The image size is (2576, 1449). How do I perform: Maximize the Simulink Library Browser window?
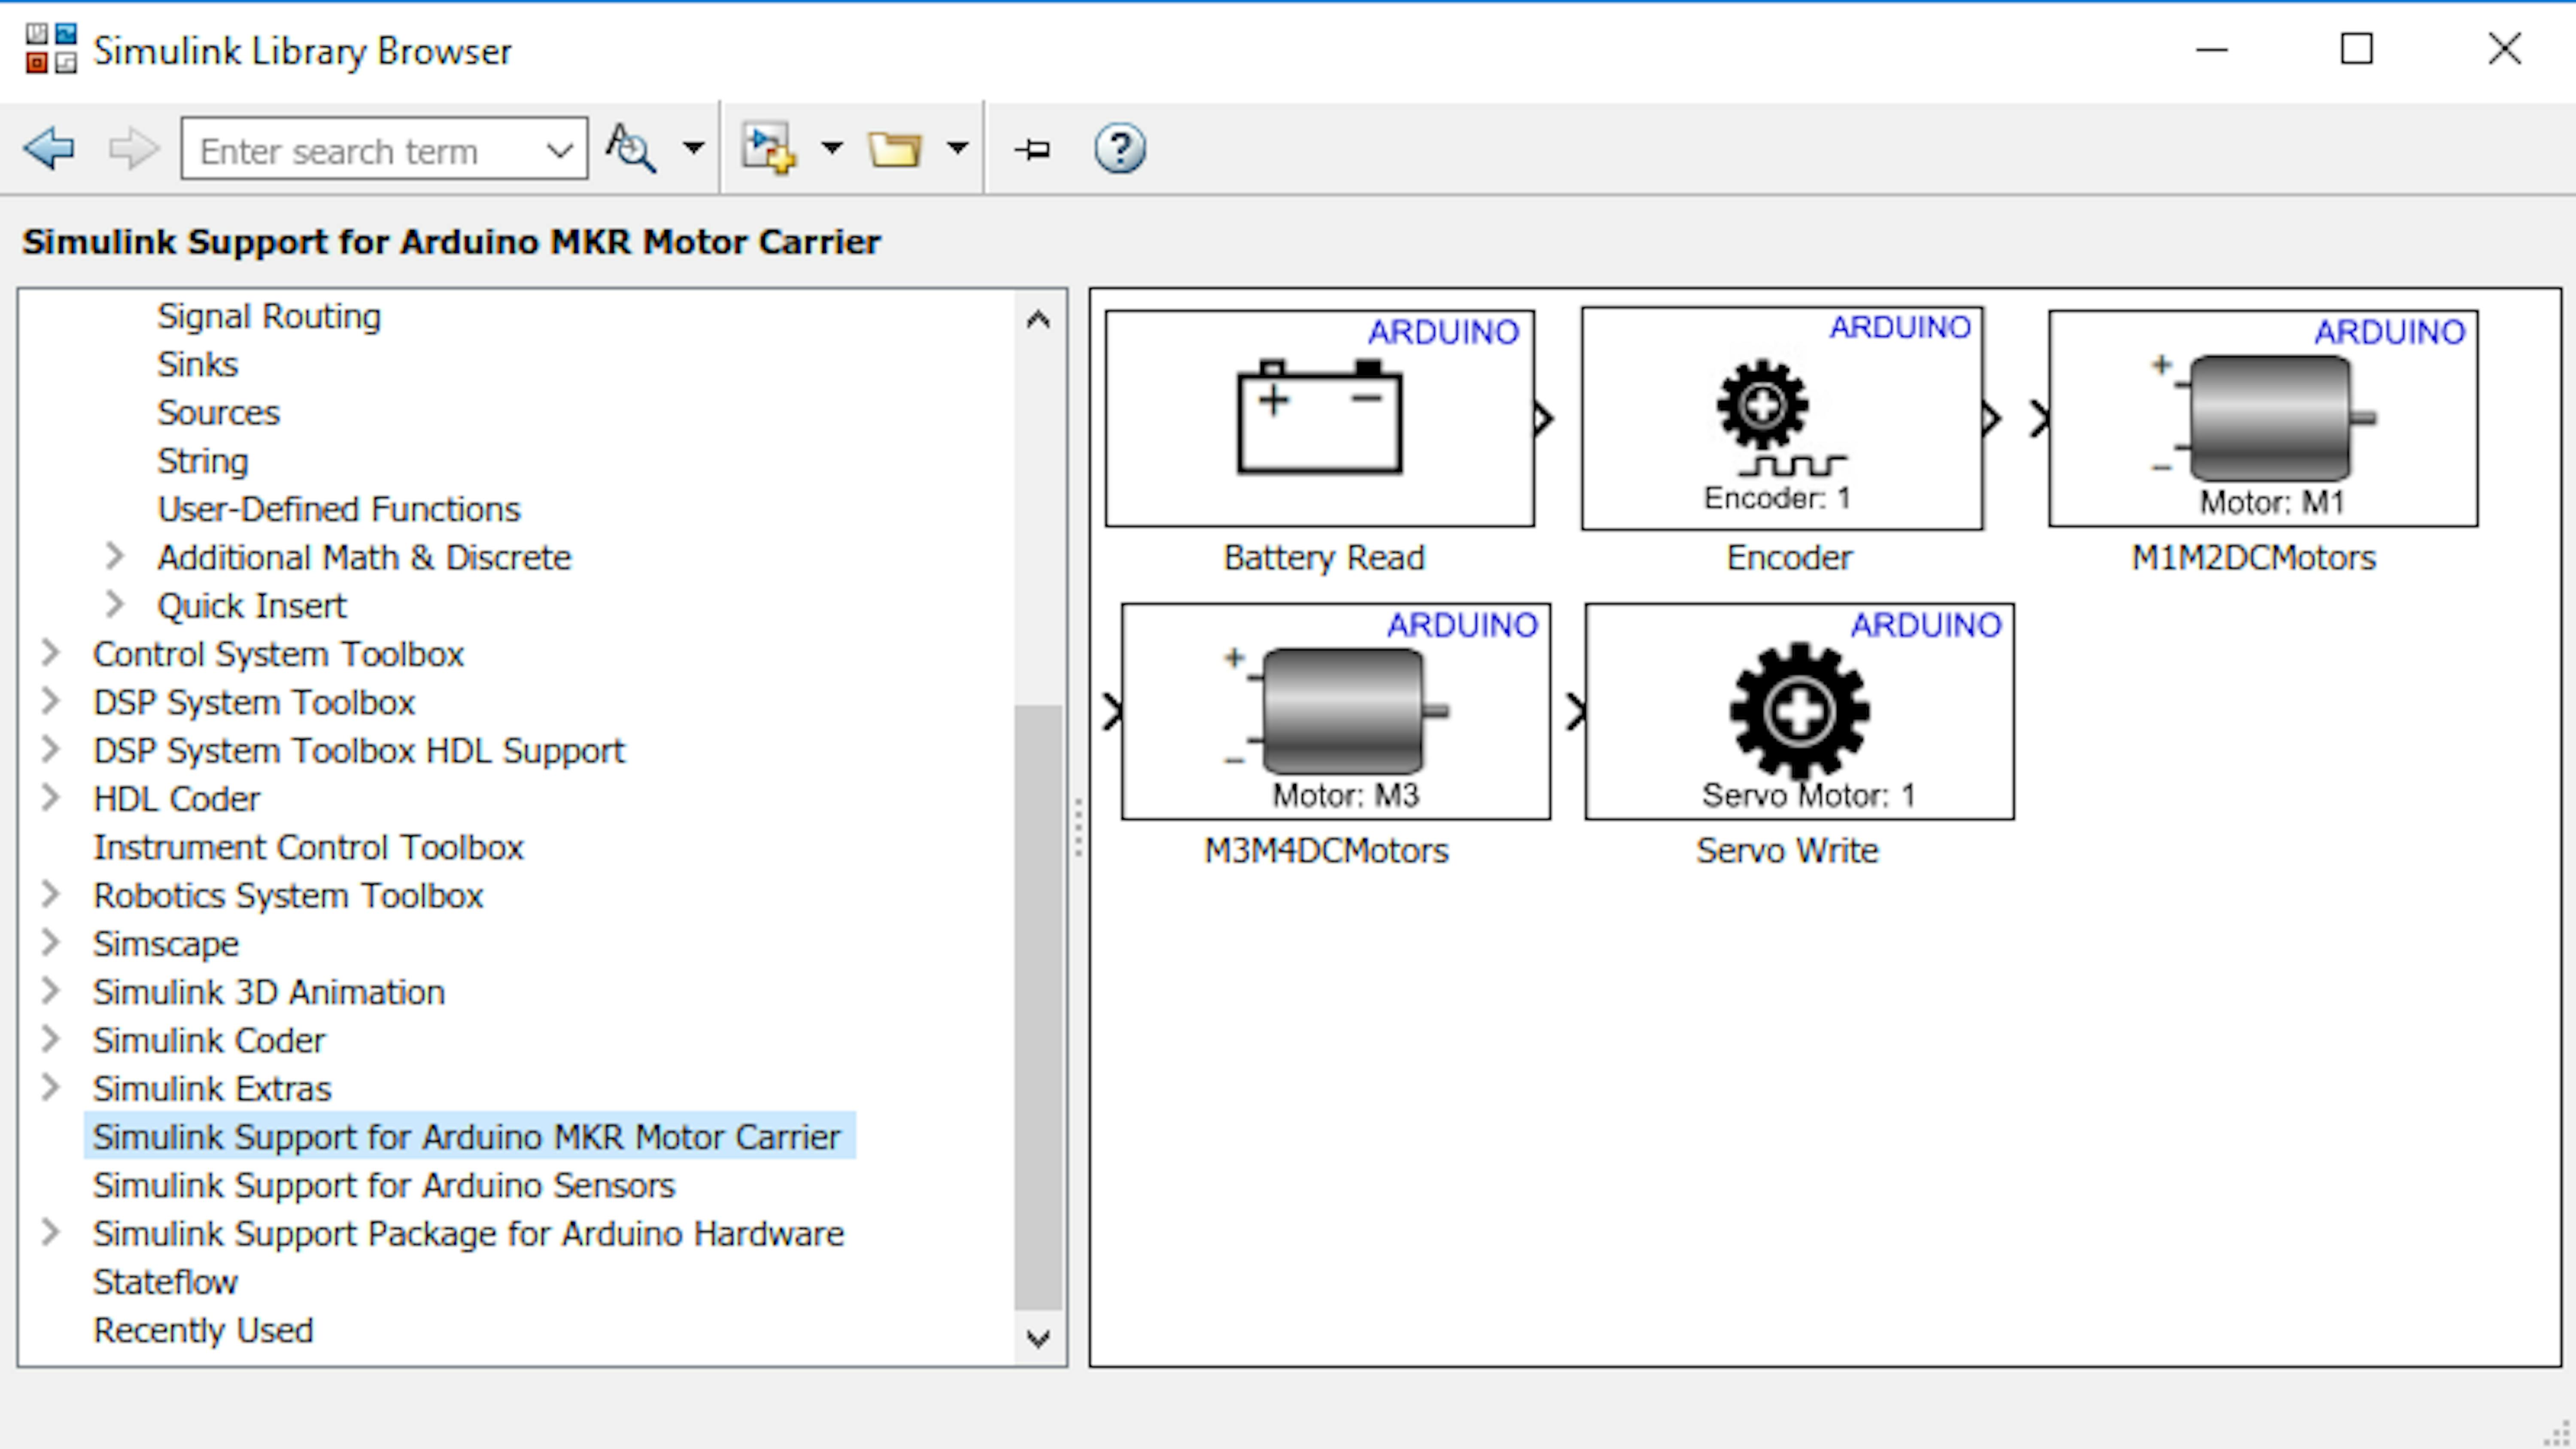click(2357, 48)
